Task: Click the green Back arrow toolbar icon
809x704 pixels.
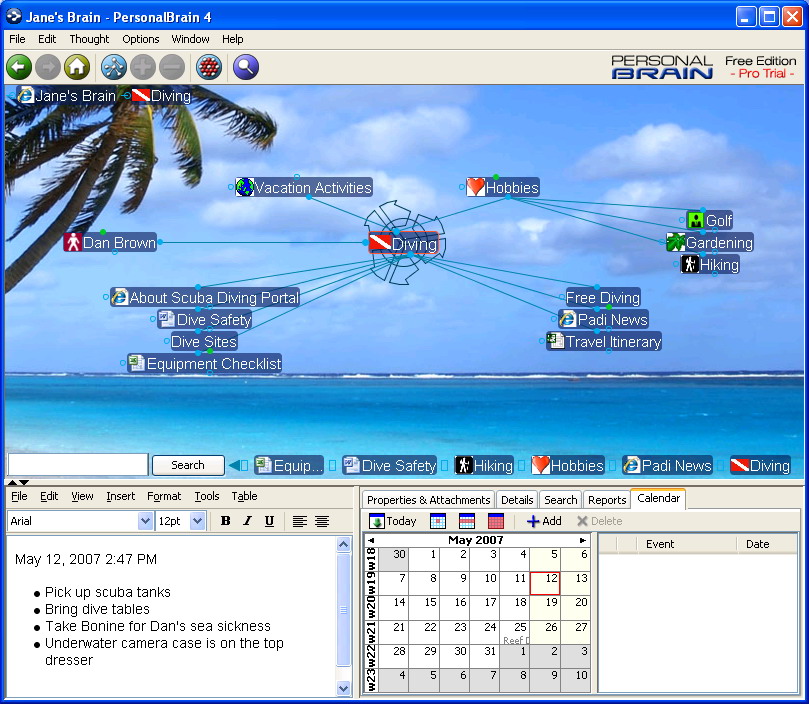Action: point(19,67)
